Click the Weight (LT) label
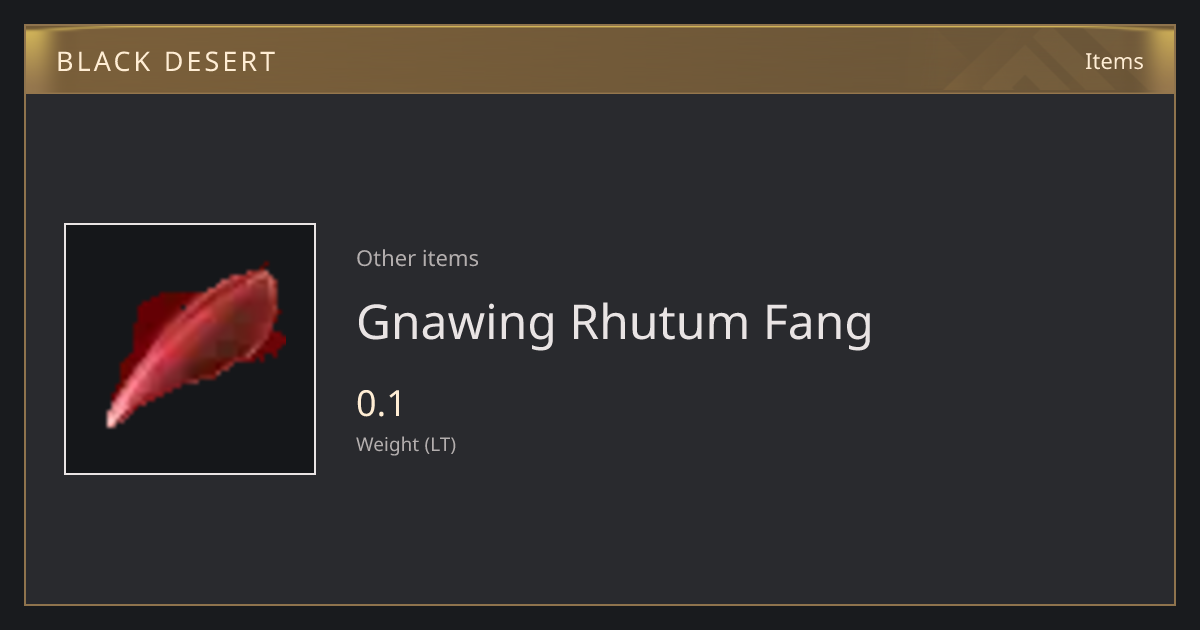This screenshot has height=630, width=1200. coord(406,445)
